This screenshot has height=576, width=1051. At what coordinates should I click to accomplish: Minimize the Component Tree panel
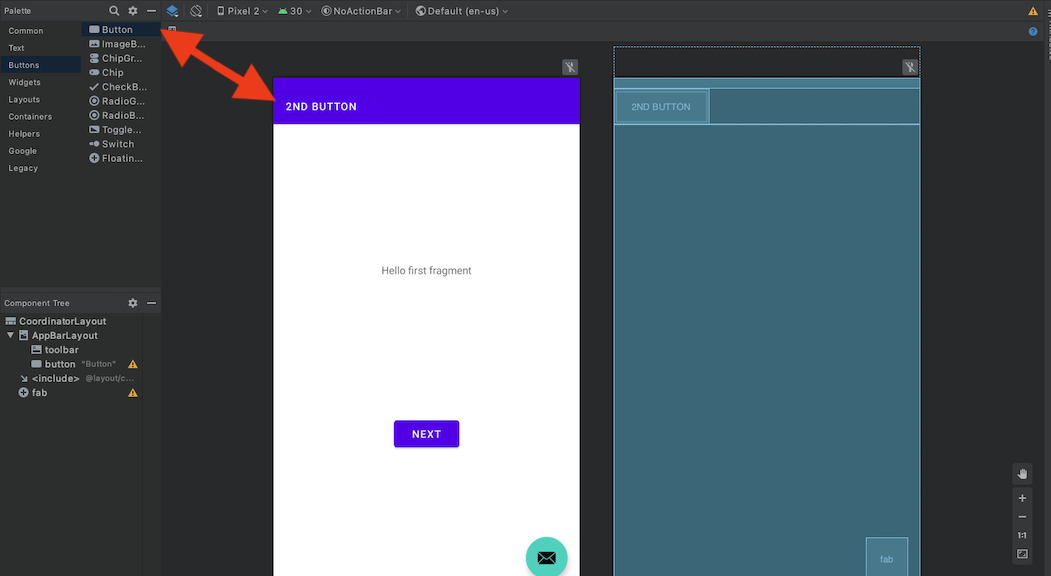(151, 303)
